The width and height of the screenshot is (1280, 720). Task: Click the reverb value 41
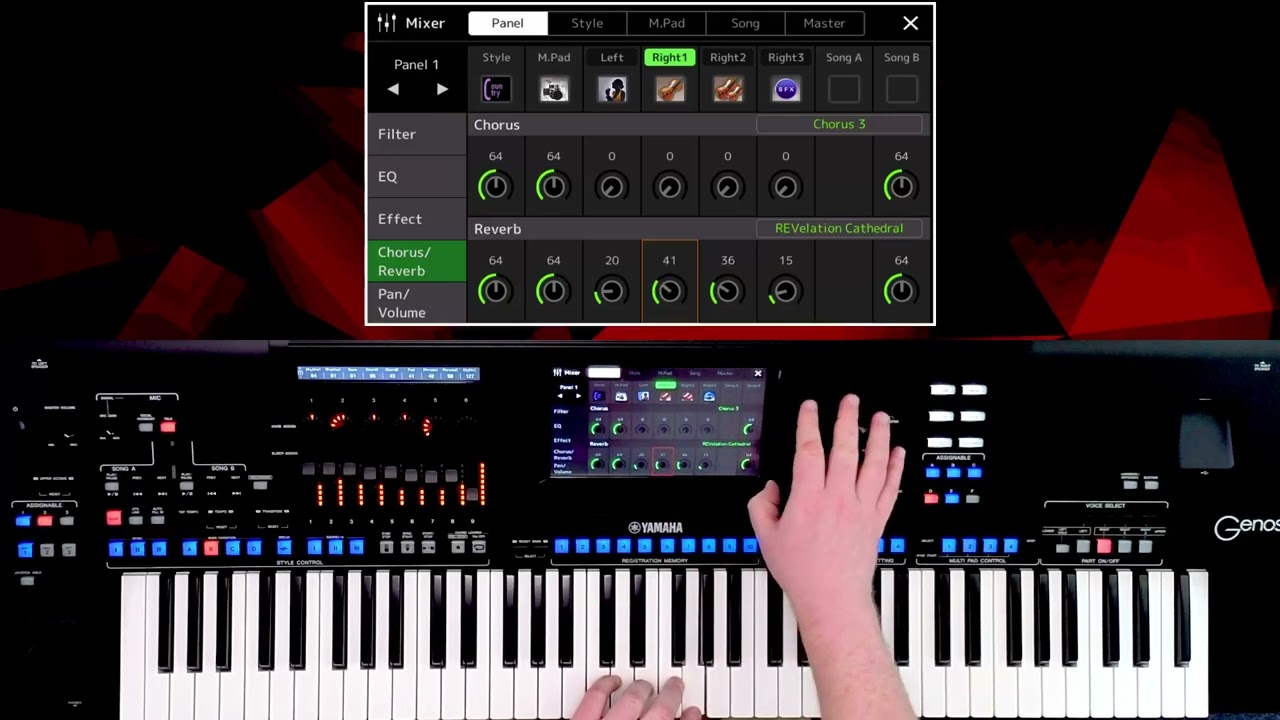point(670,260)
